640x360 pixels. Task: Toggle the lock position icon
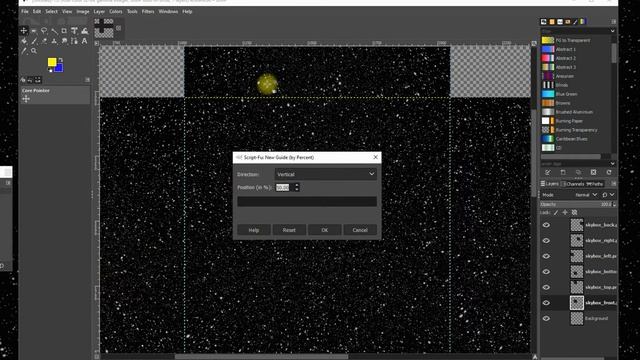coord(565,212)
